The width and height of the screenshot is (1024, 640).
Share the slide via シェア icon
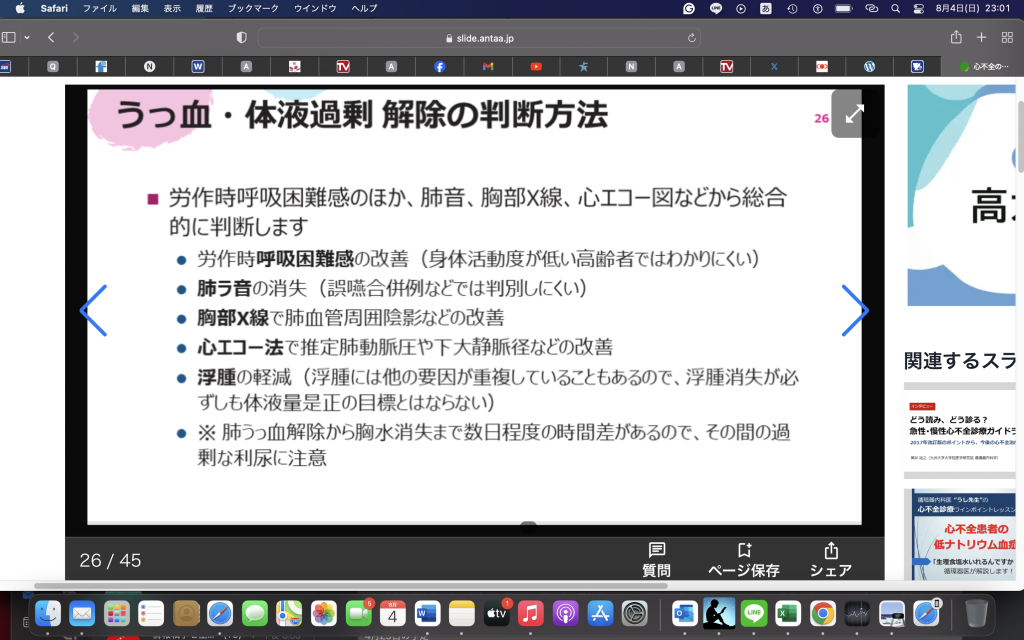[x=830, y=560]
